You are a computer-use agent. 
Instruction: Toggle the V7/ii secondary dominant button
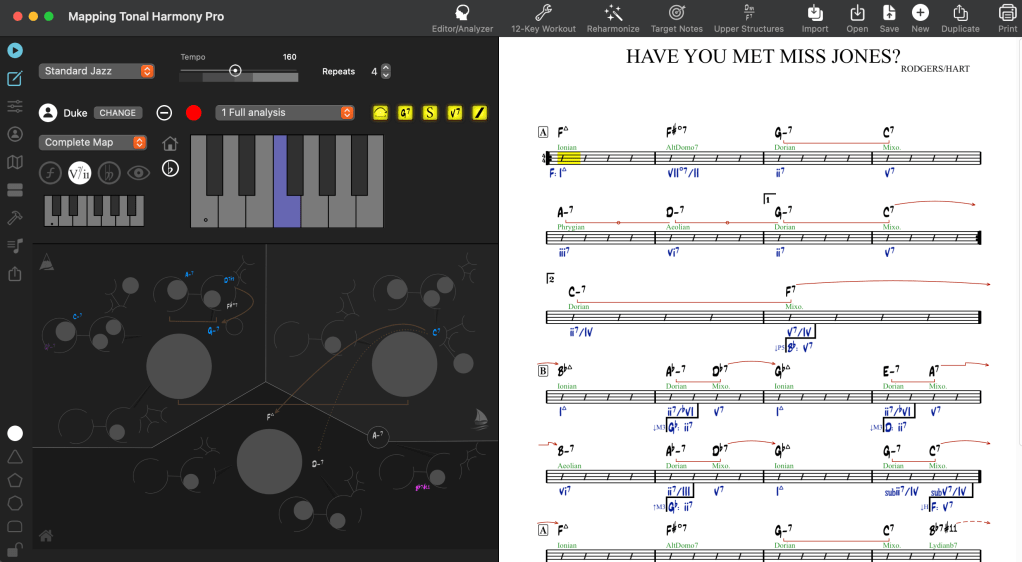tap(80, 173)
